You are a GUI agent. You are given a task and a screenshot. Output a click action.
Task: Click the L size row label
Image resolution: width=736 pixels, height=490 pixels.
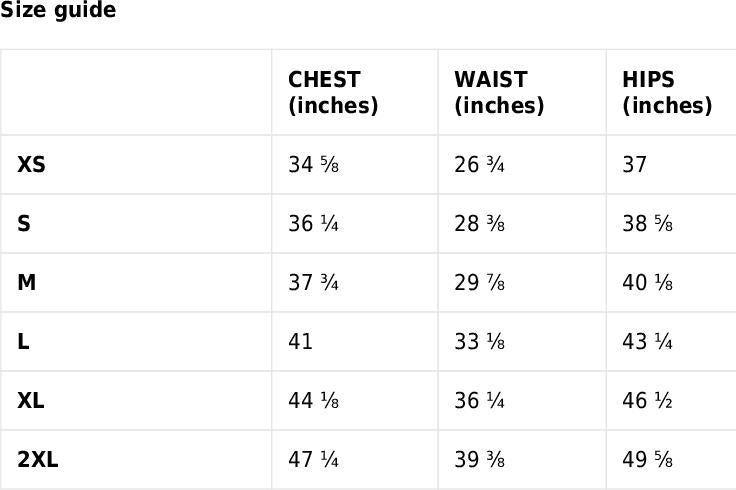coord(23,342)
